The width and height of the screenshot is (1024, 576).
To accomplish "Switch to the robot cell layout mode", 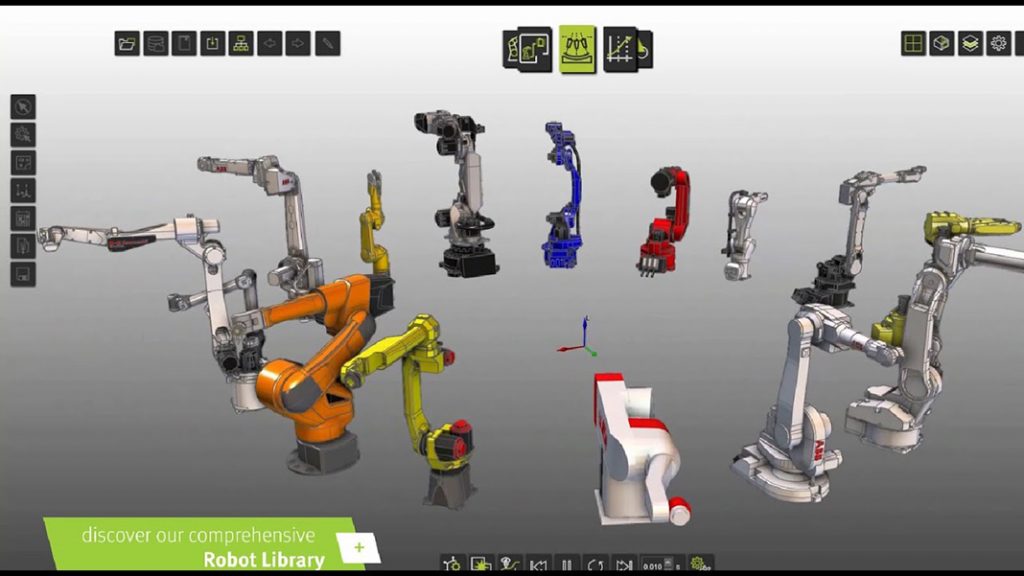I will click(x=527, y=49).
